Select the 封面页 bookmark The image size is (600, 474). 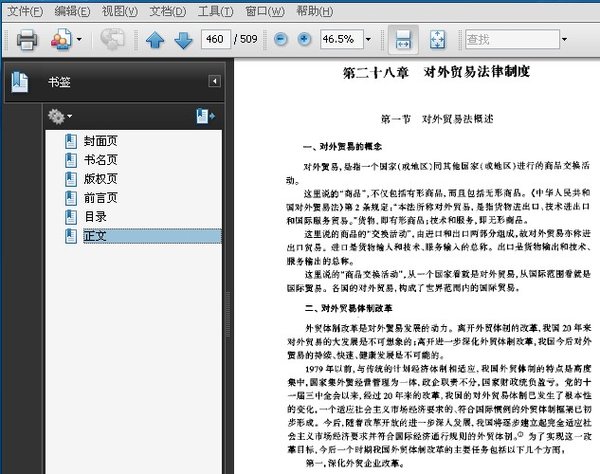click(101, 141)
